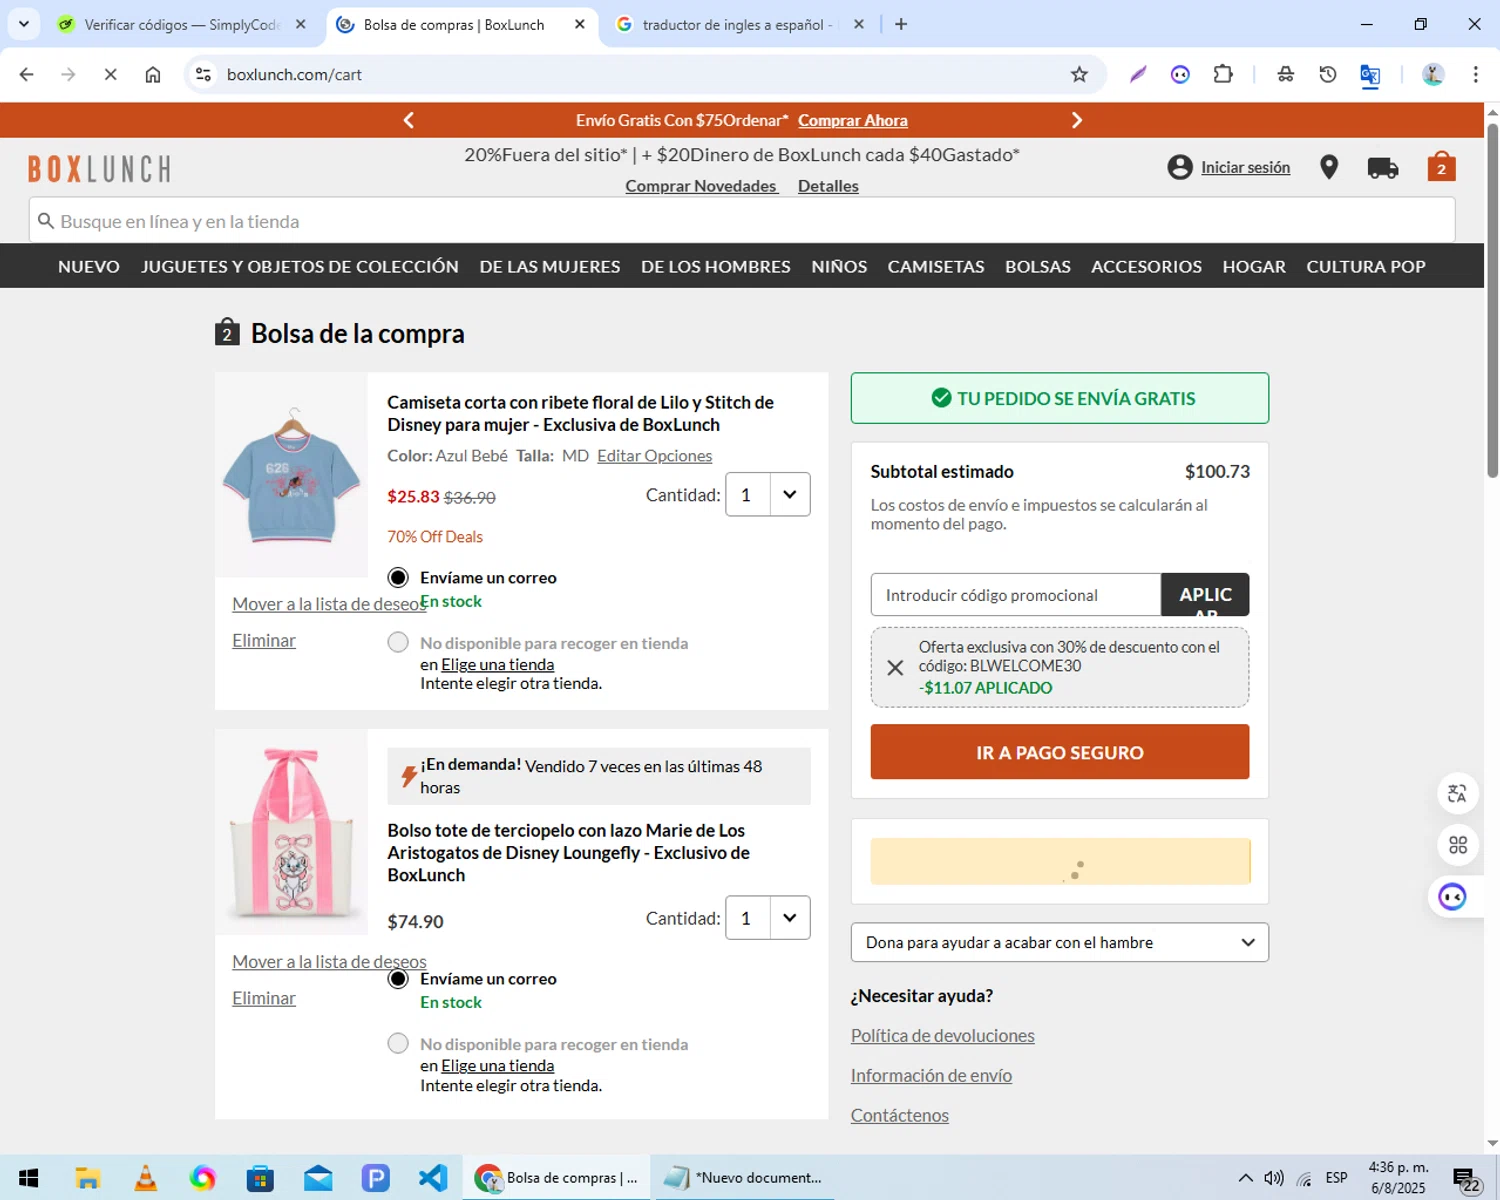This screenshot has height=1200, width=1500.
Task: Expand Dona para ayudar a acabar con el hambre
Action: click(1059, 942)
